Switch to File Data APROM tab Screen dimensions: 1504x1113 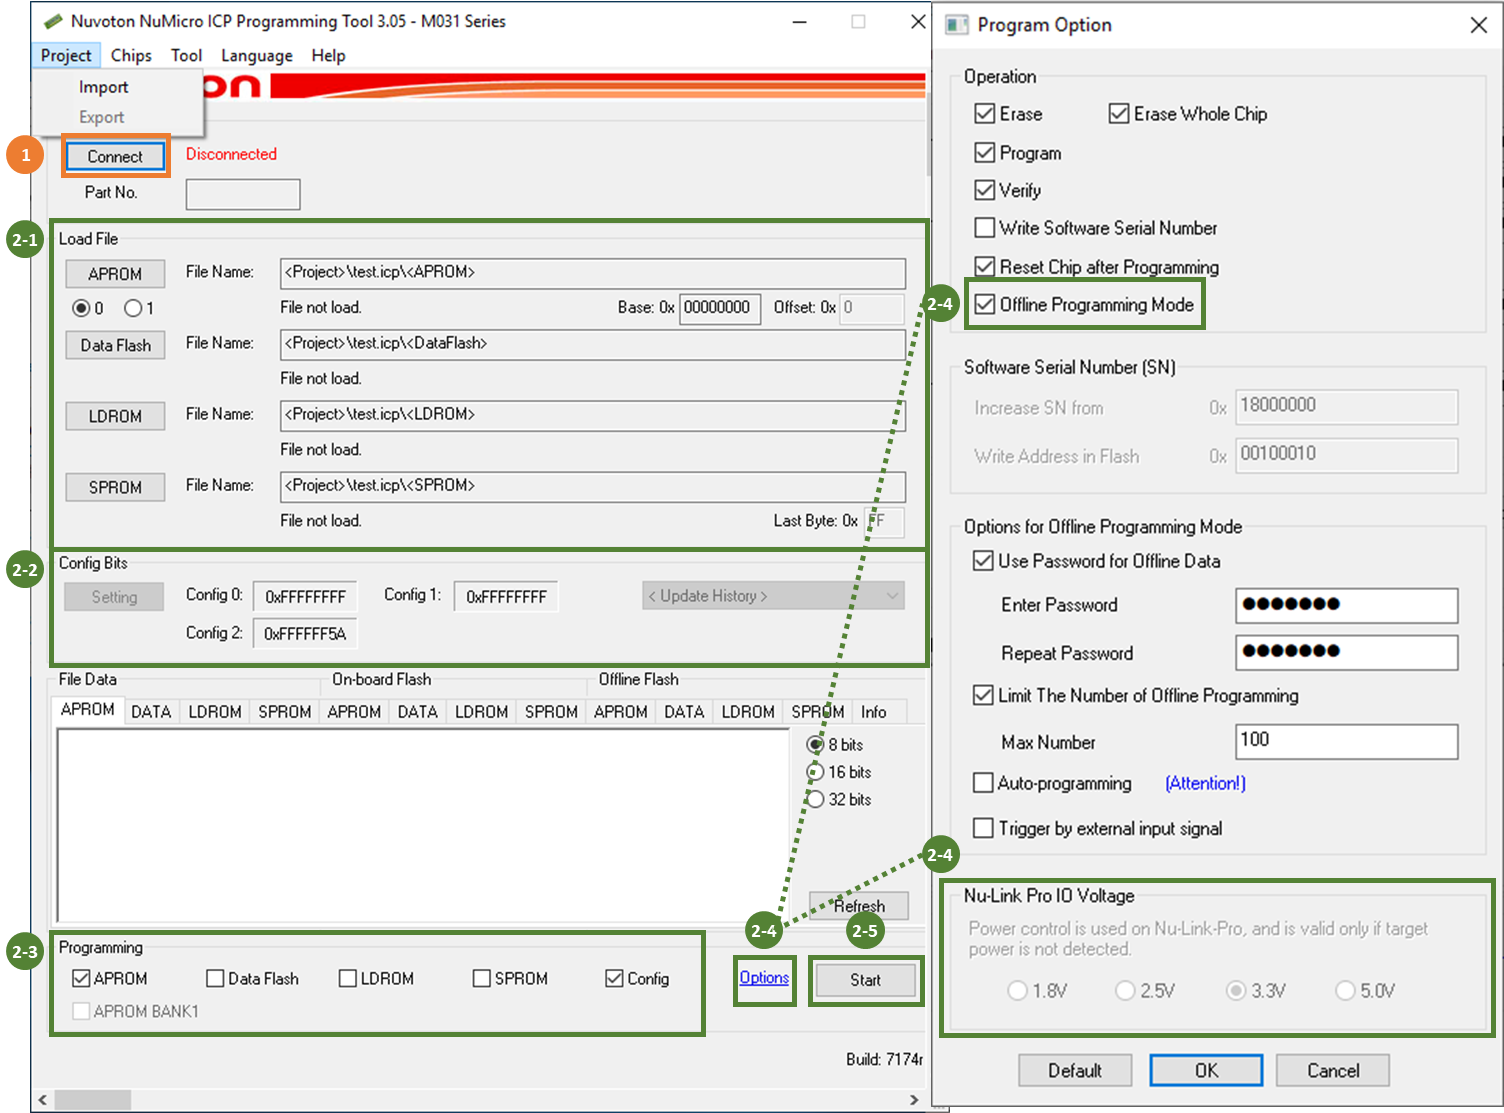coord(88,710)
